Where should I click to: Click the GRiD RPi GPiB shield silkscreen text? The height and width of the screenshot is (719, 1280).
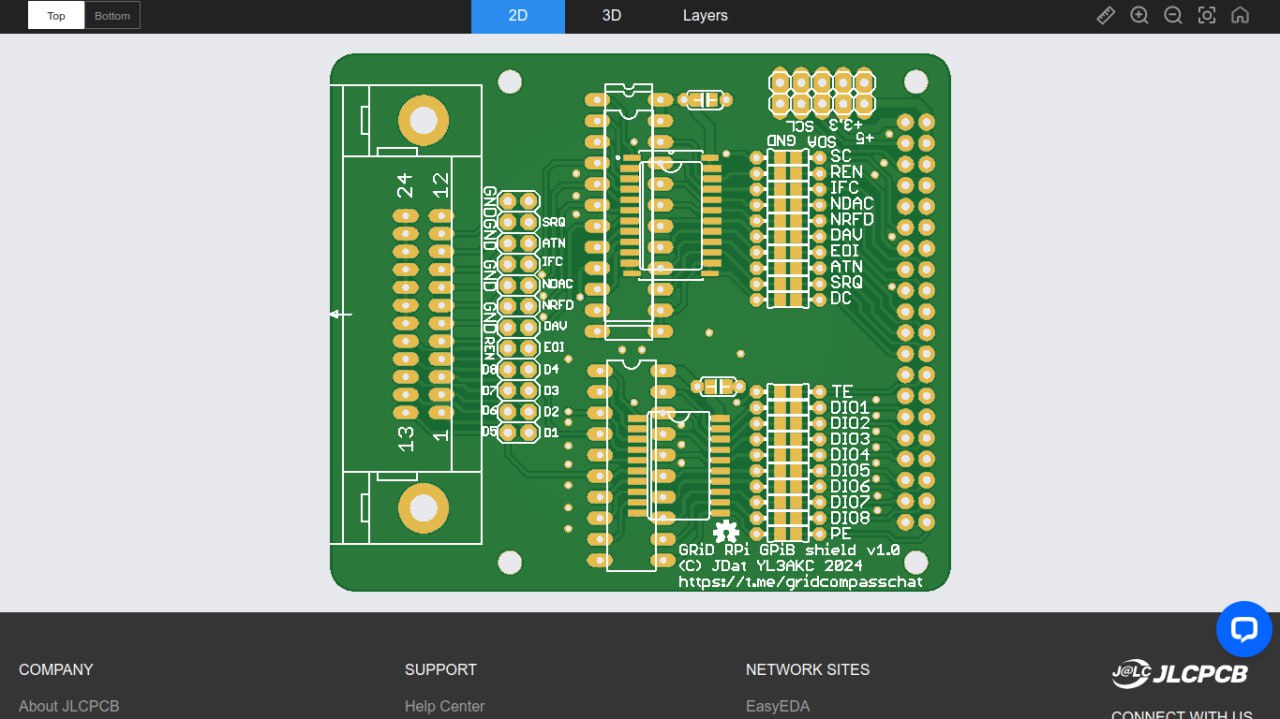tap(789, 550)
